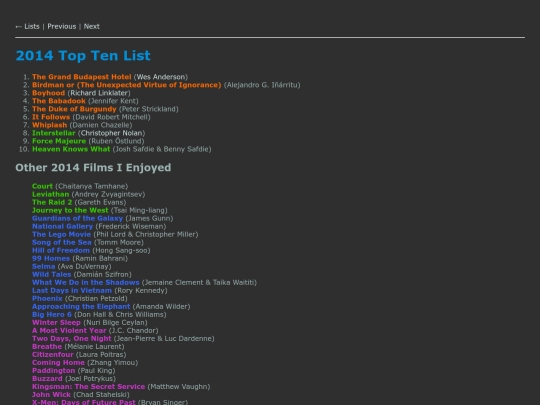Screen dimensions: 540x405
Task: Click the Birdman or (The Unexpected Virtue of Ignorance) title
Action: (x=127, y=85)
